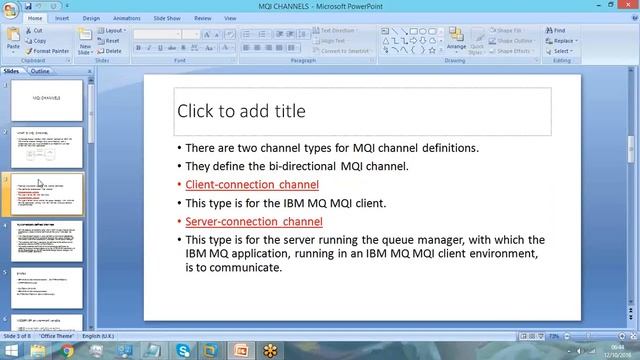Close the Slides pane
Screen dimensions: 640x360
pos(90,71)
